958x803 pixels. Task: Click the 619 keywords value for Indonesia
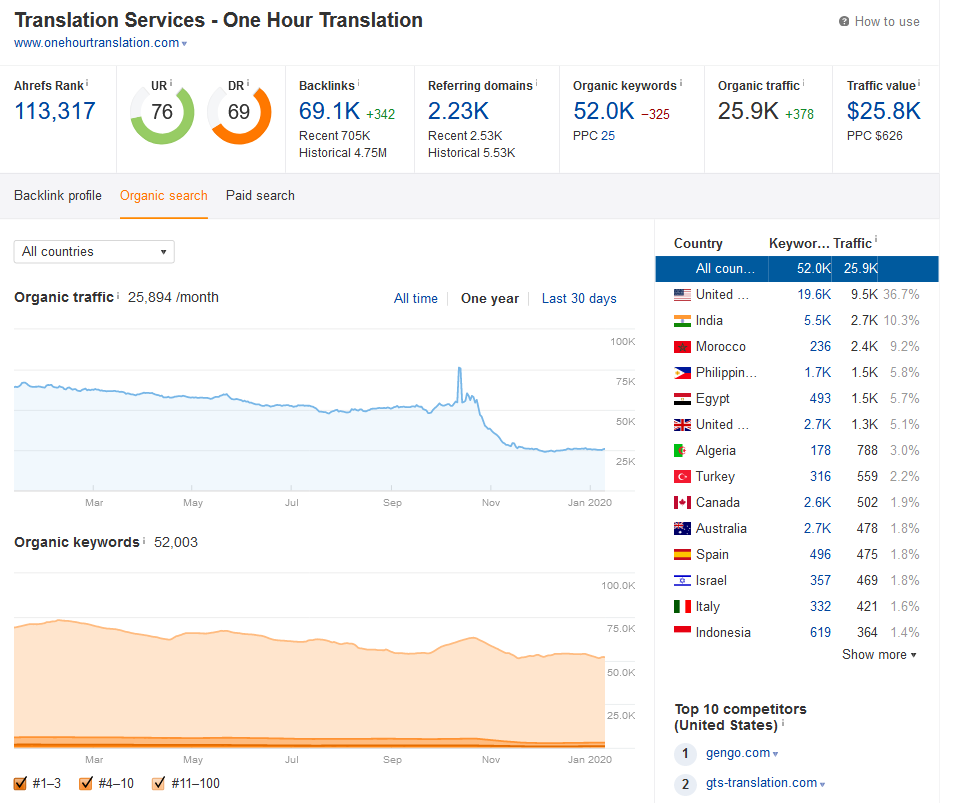coord(821,632)
